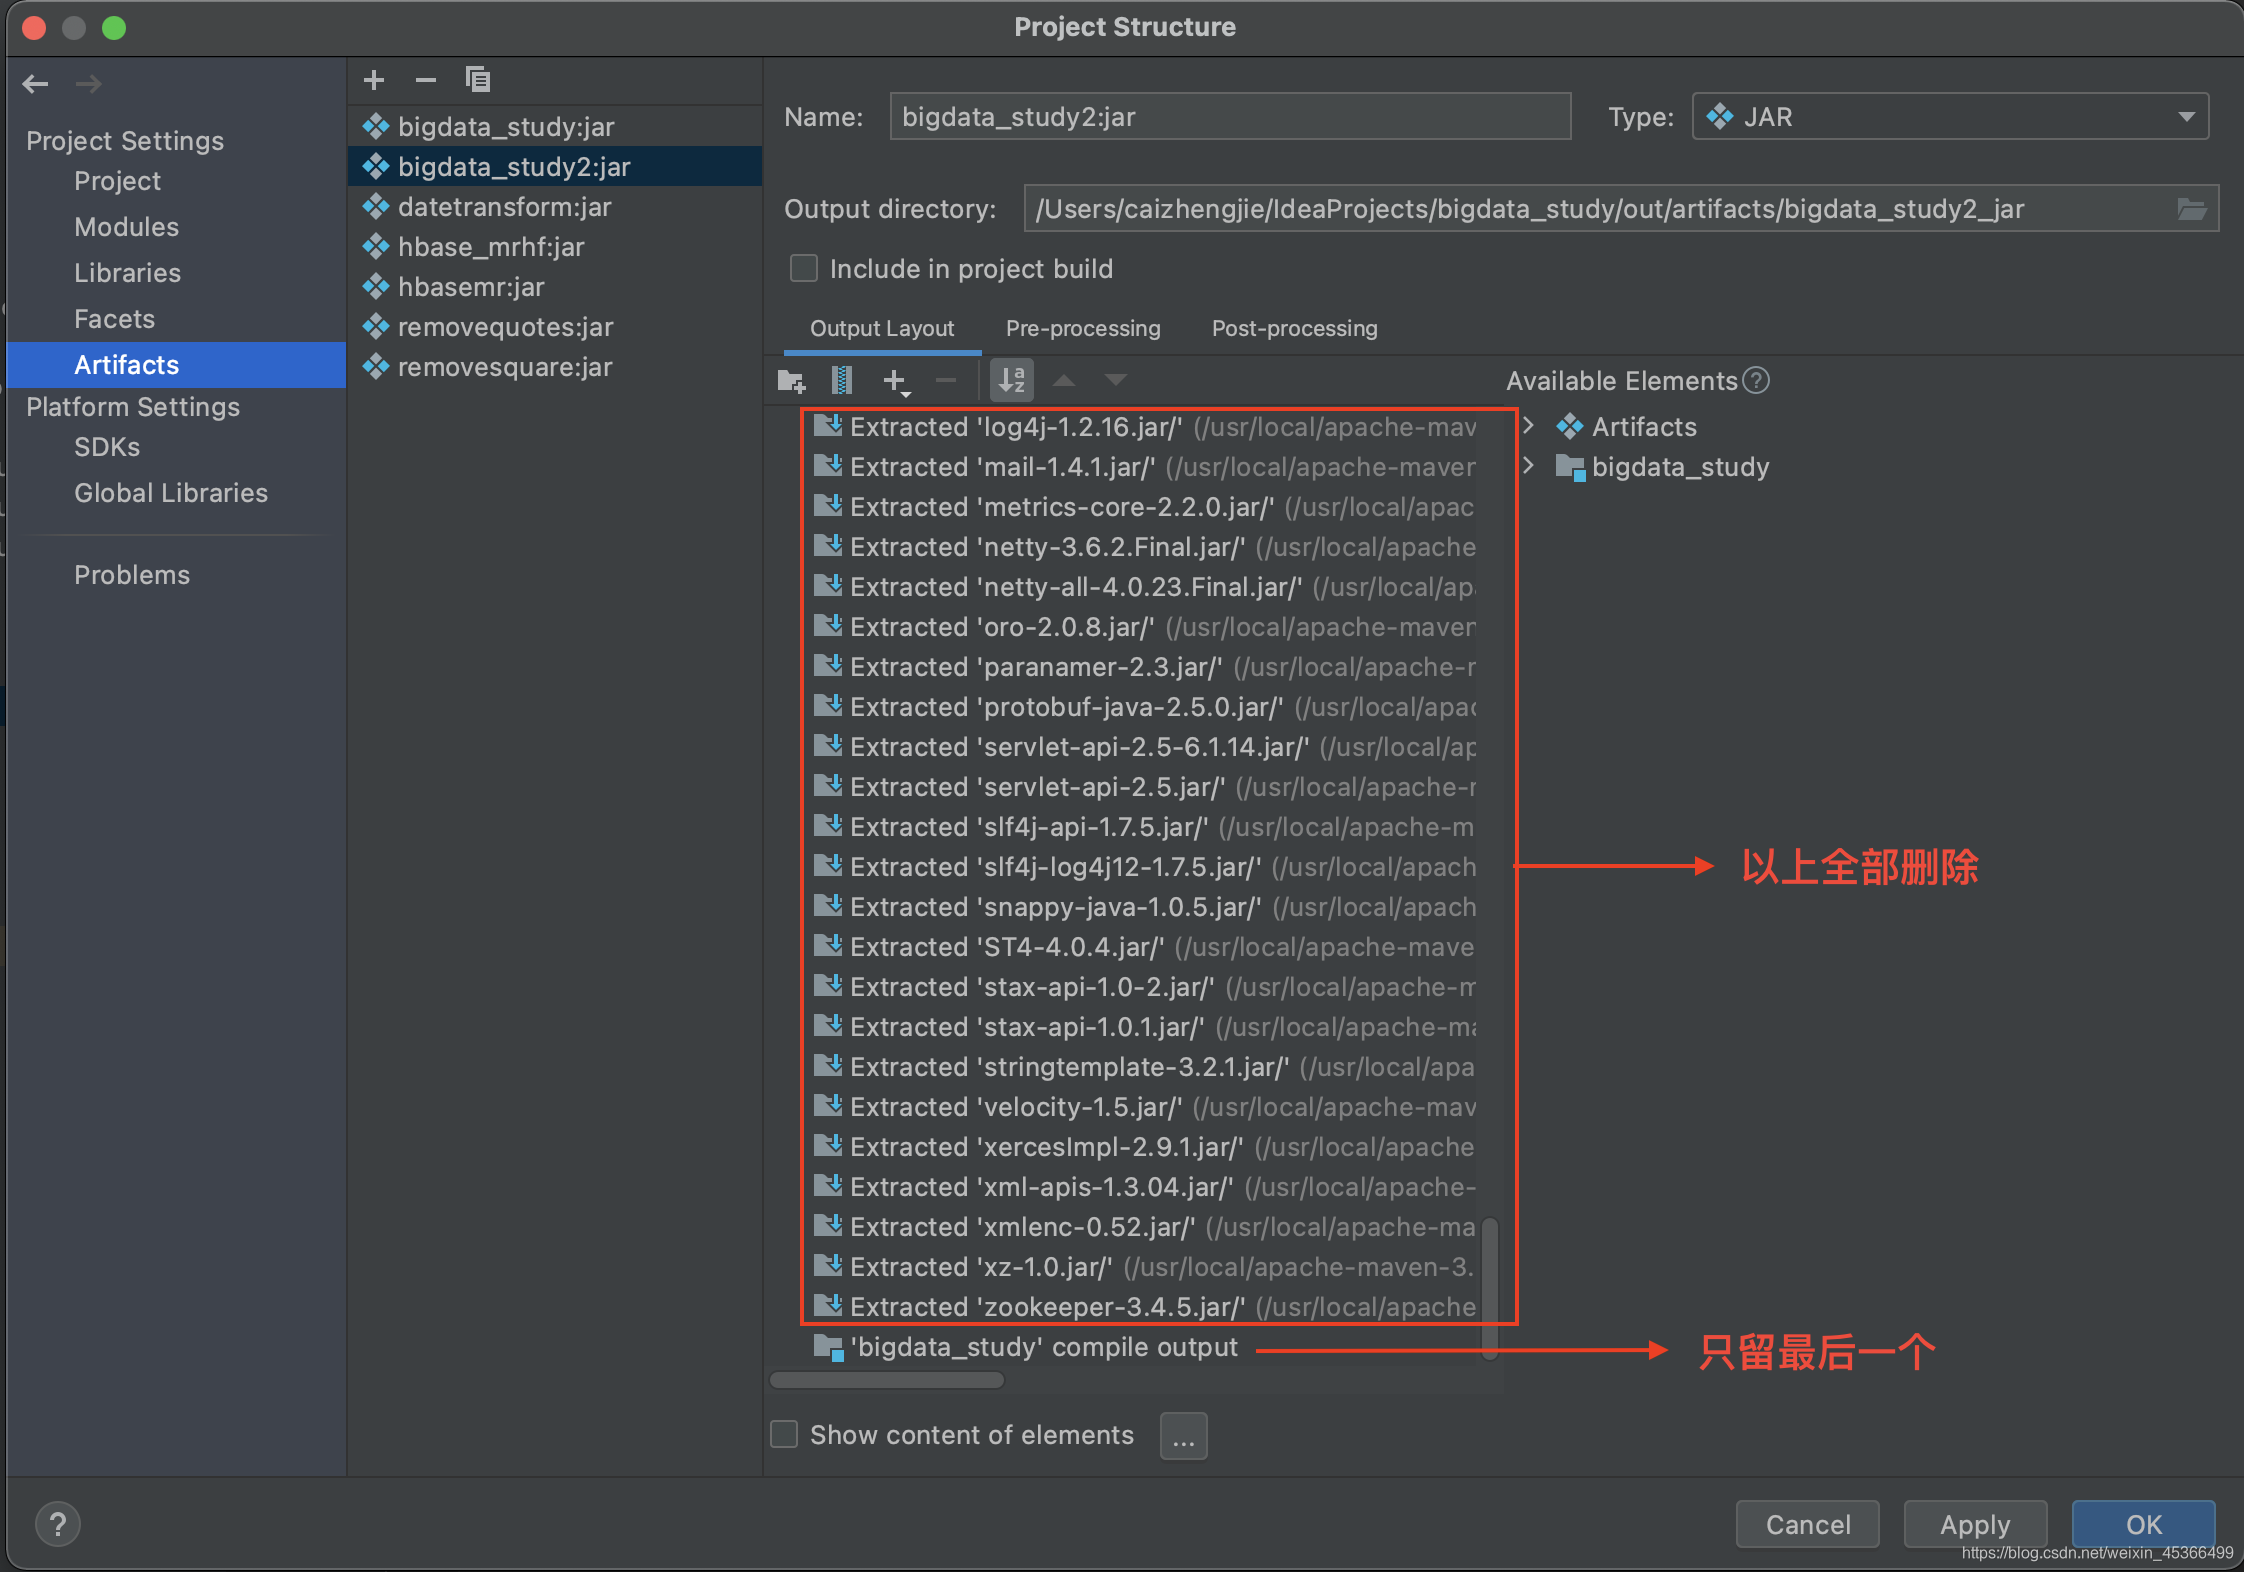This screenshot has height=1572, width=2244.
Task: Expand bigdata_study node in Available Elements
Action: point(1528,467)
